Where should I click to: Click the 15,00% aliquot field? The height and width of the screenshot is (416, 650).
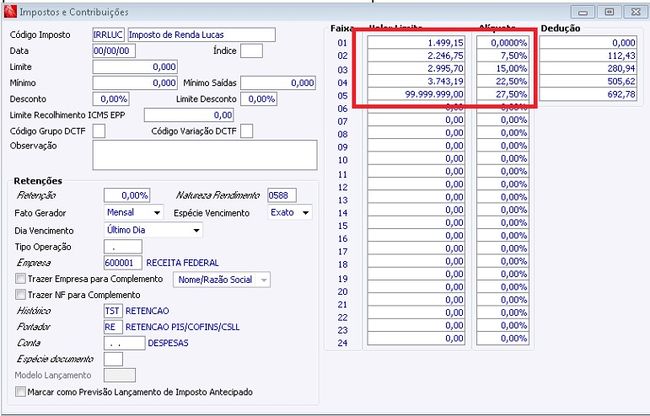[x=502, y=68]
